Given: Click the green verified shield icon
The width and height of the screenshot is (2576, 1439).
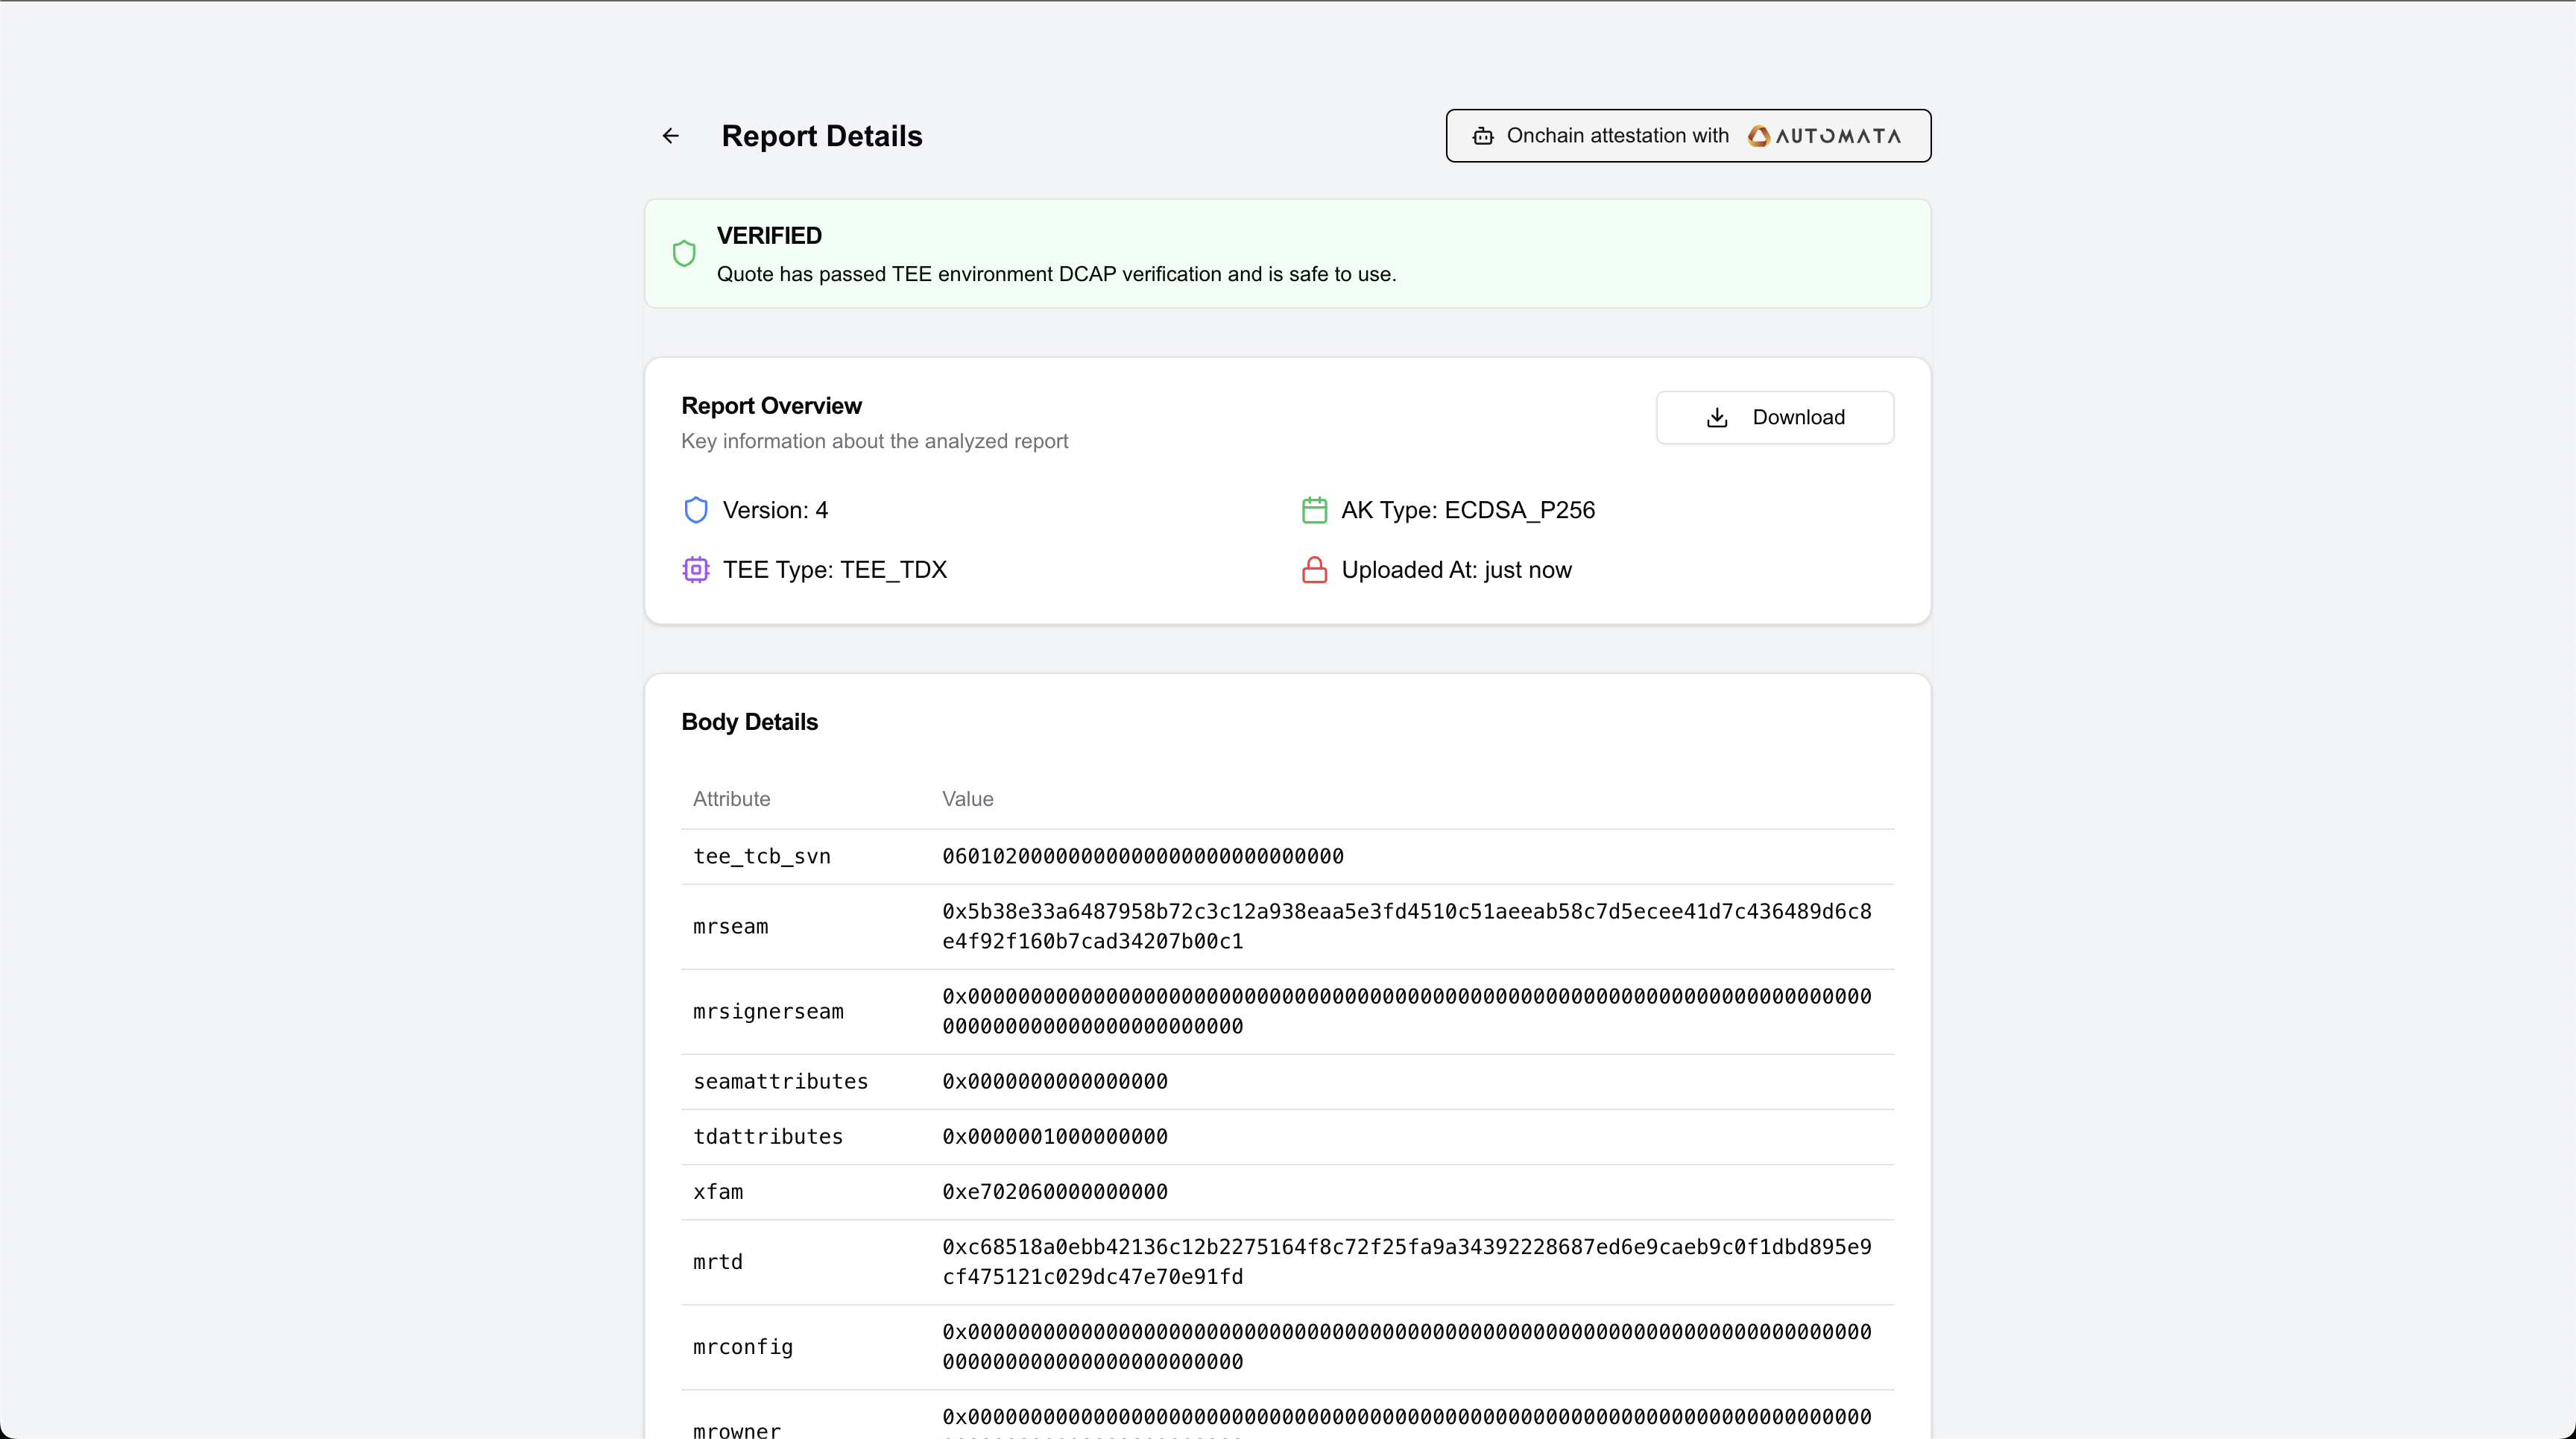Looking at the screenshot, I should [x=684, y=254].
